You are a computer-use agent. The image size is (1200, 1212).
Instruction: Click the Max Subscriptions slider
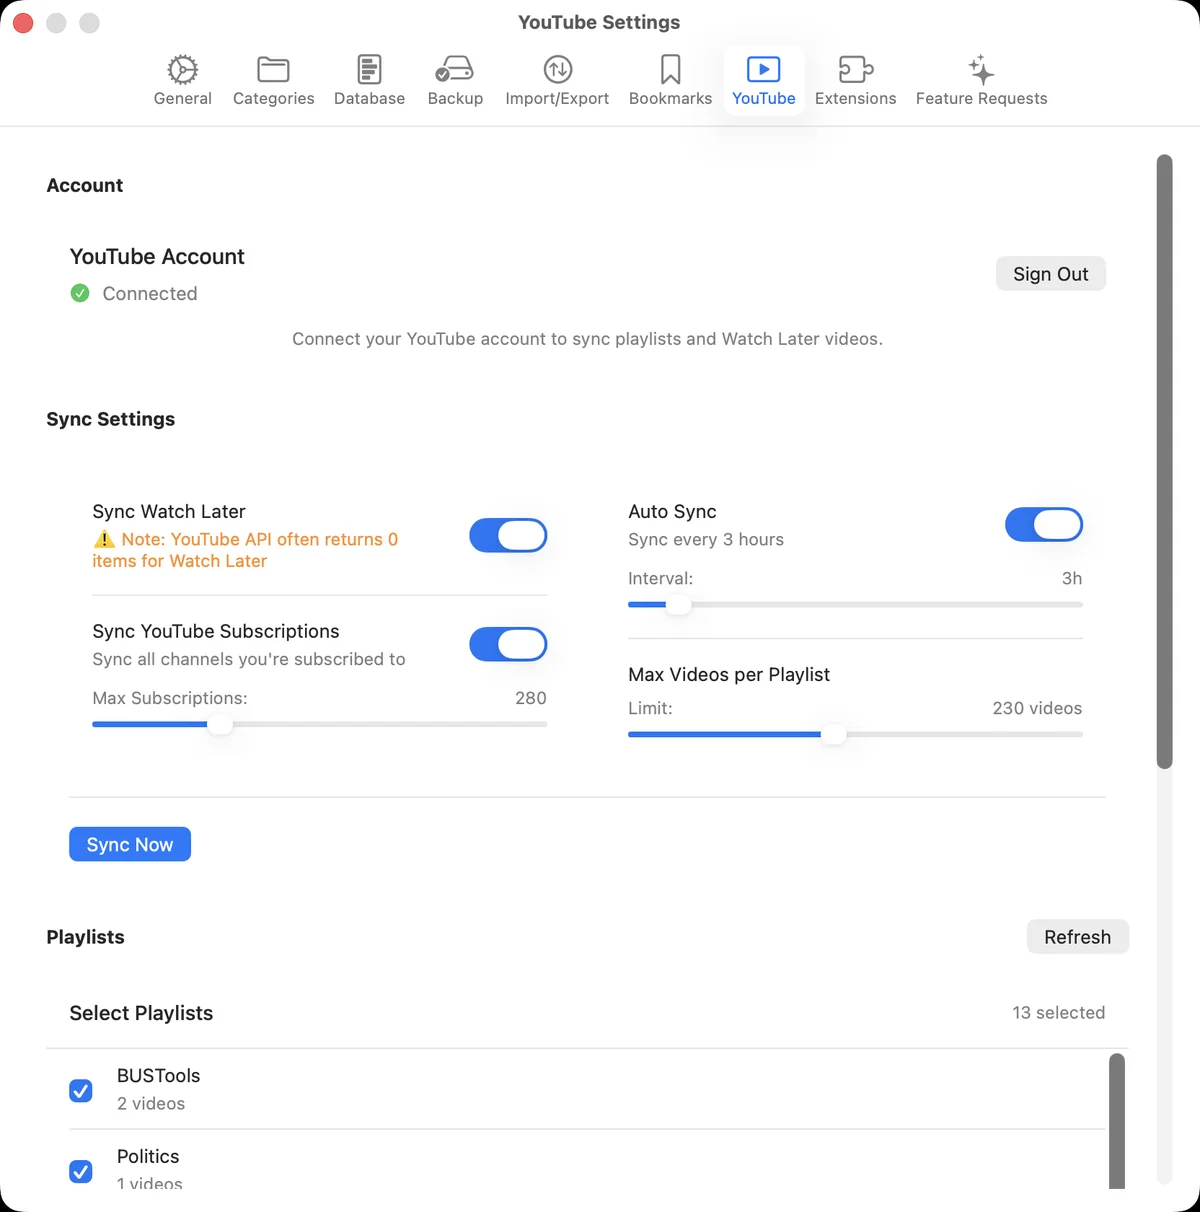tap(319, 724)
